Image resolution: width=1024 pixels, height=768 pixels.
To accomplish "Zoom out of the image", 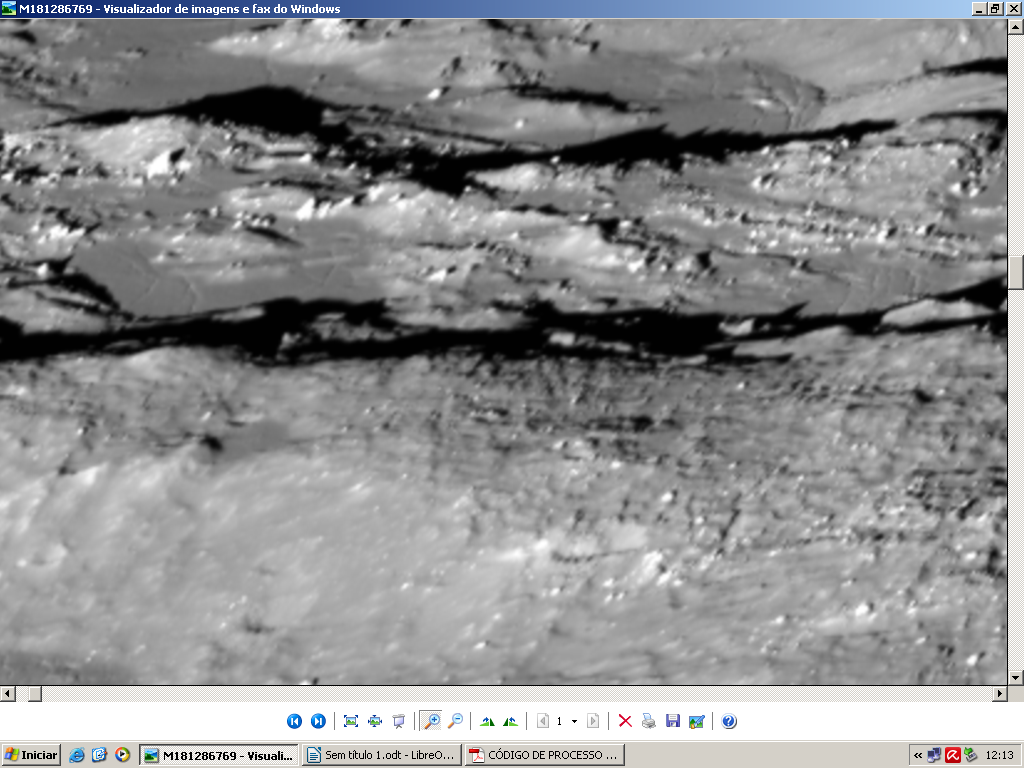I will 456,721.
